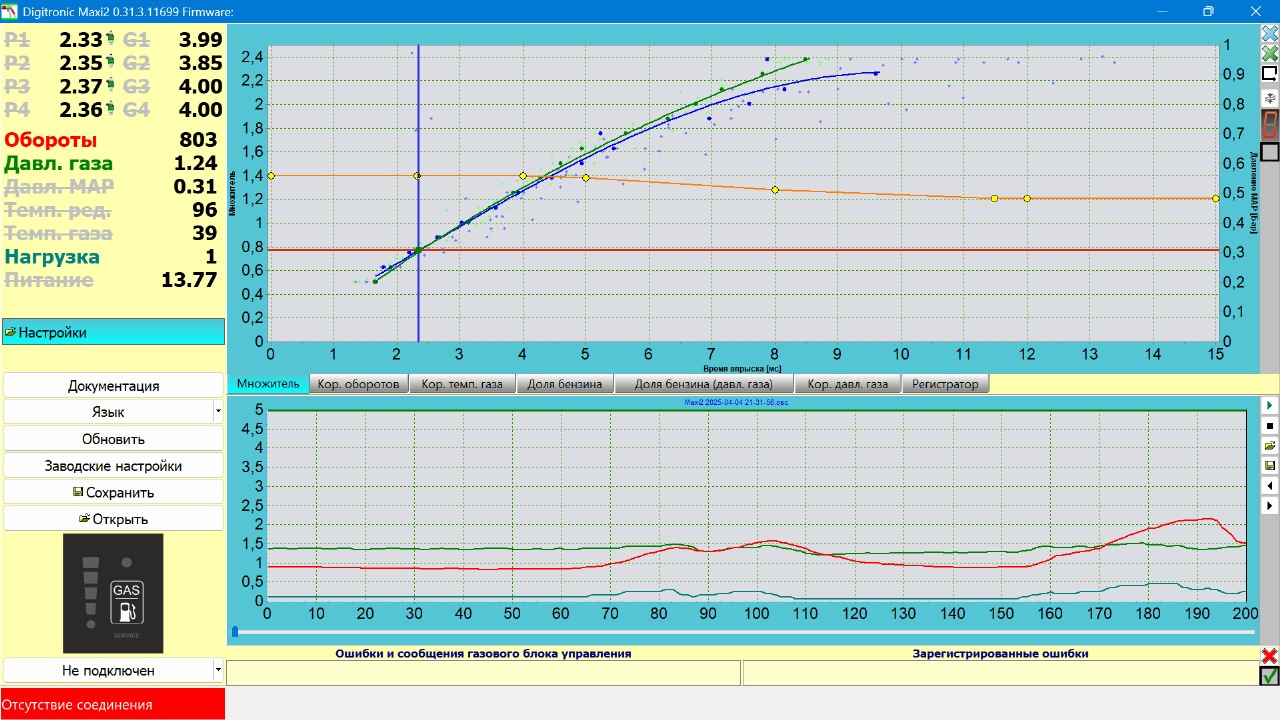Screen dimensions: 1280x720
Task: Click the GAS switch panel image
Action: 113,593
